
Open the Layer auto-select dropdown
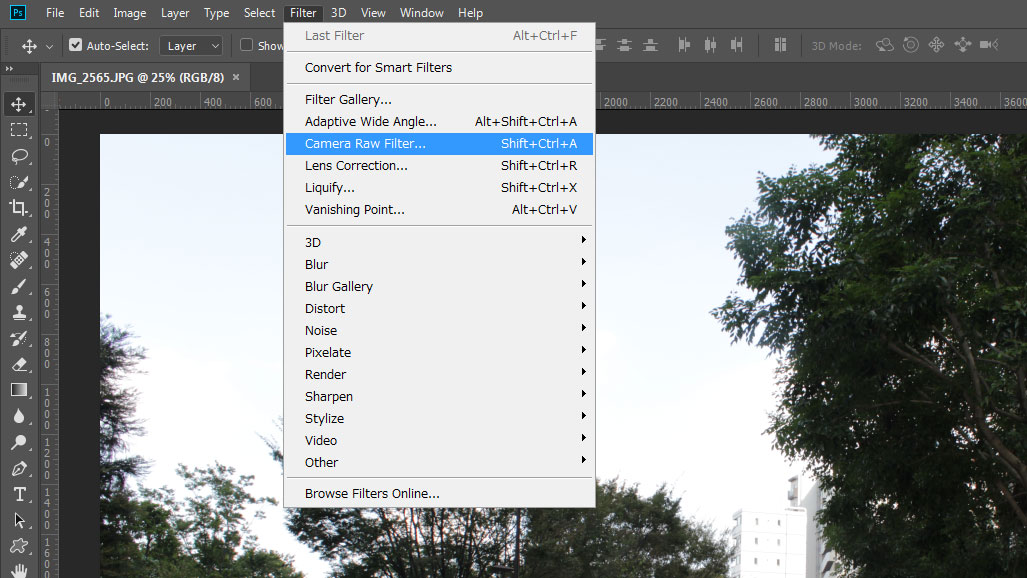tap(191, 46)
